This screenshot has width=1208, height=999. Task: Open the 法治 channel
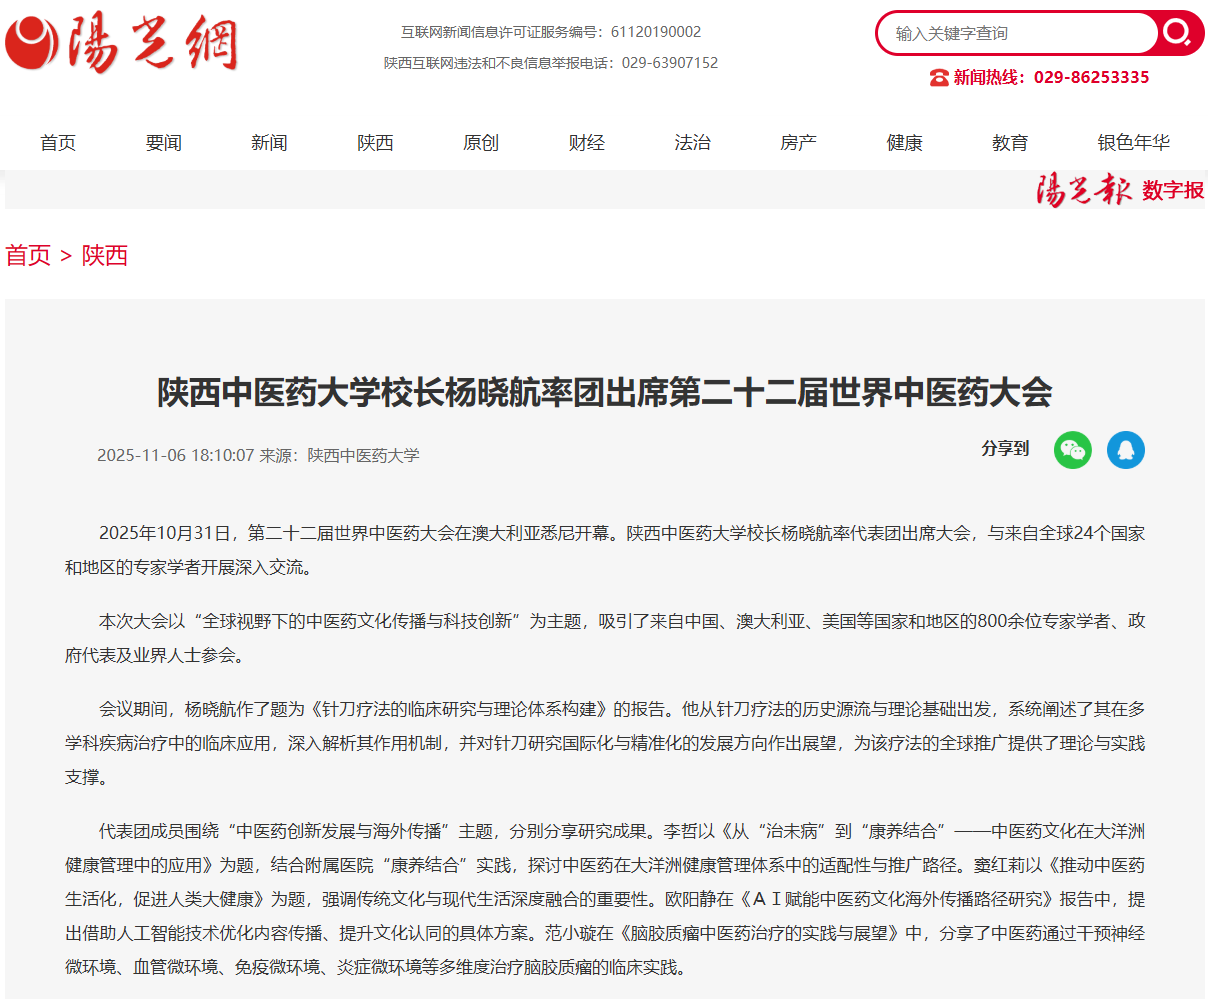(692, 143)
